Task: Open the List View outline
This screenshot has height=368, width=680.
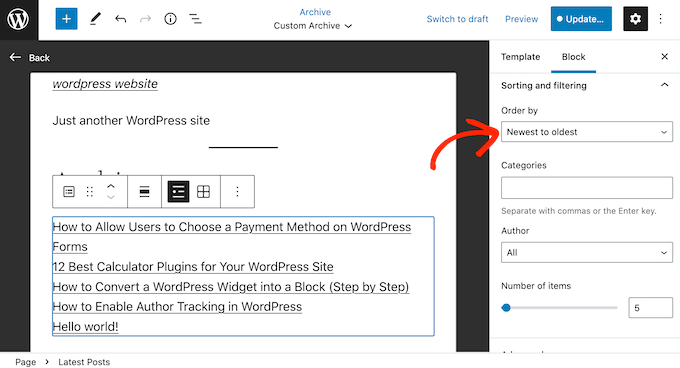Action: pos(195,19)
